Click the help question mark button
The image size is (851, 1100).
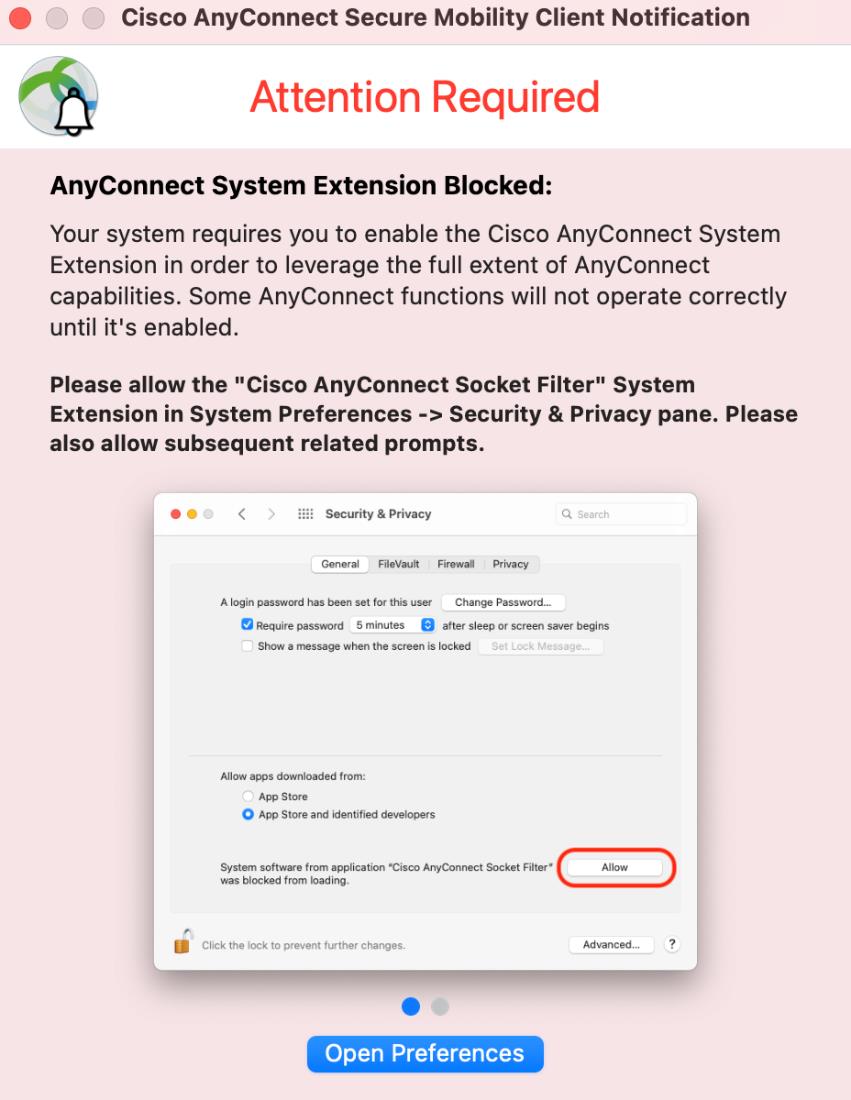671,945
